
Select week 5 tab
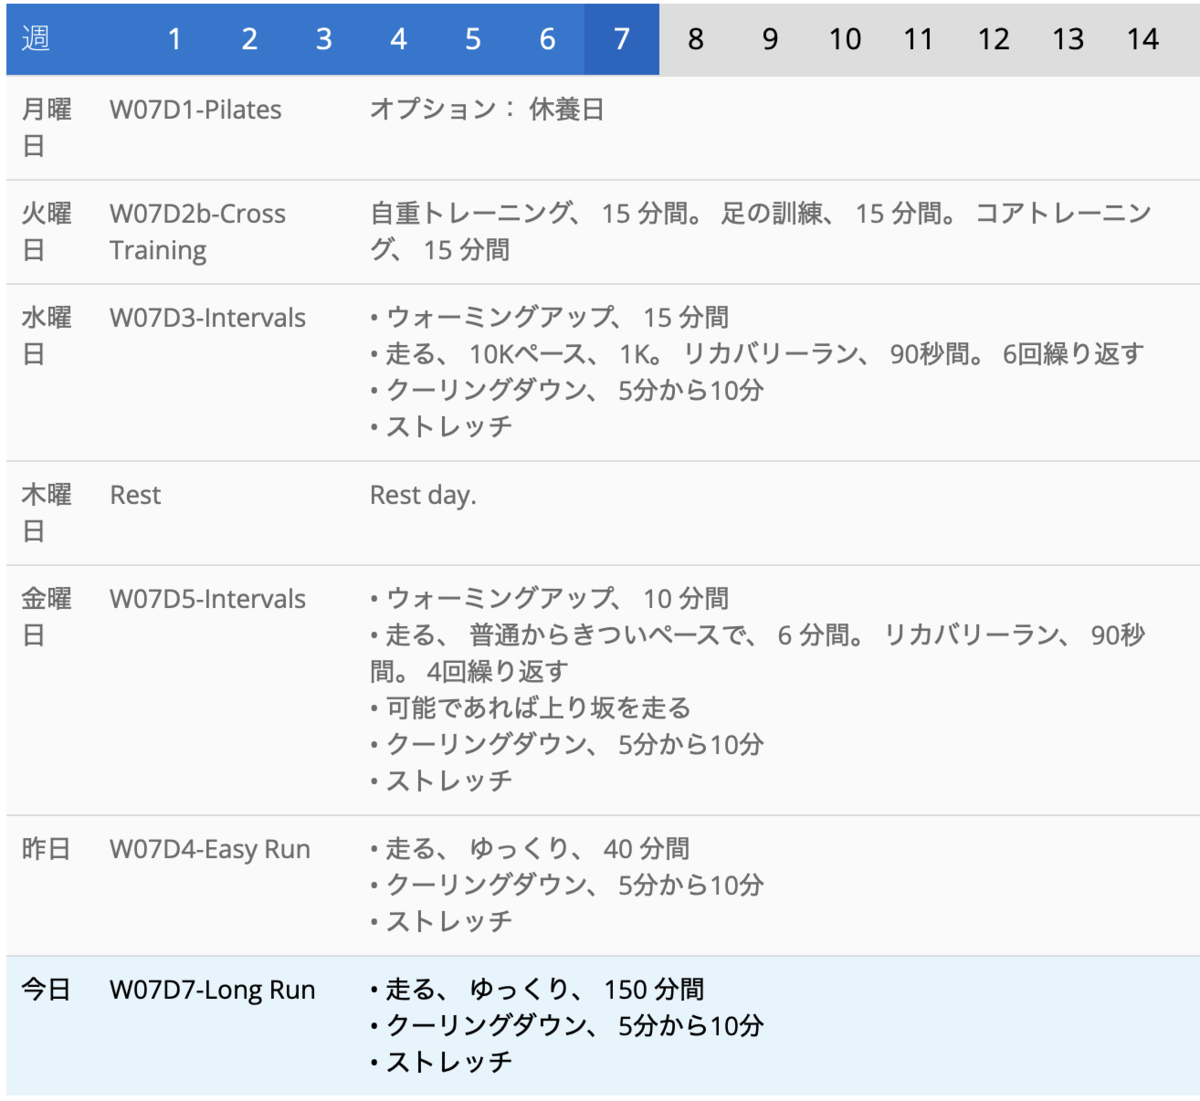(x=473, y=39)
